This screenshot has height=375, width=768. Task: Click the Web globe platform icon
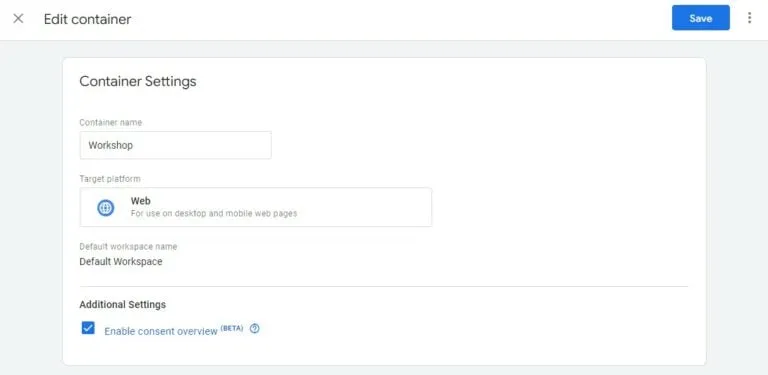[105, 207]
